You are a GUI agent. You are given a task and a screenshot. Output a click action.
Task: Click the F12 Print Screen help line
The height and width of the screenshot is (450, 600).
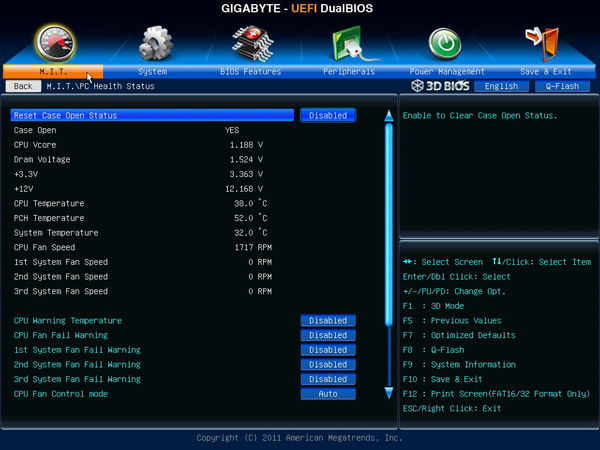click(x=496, y=394)
